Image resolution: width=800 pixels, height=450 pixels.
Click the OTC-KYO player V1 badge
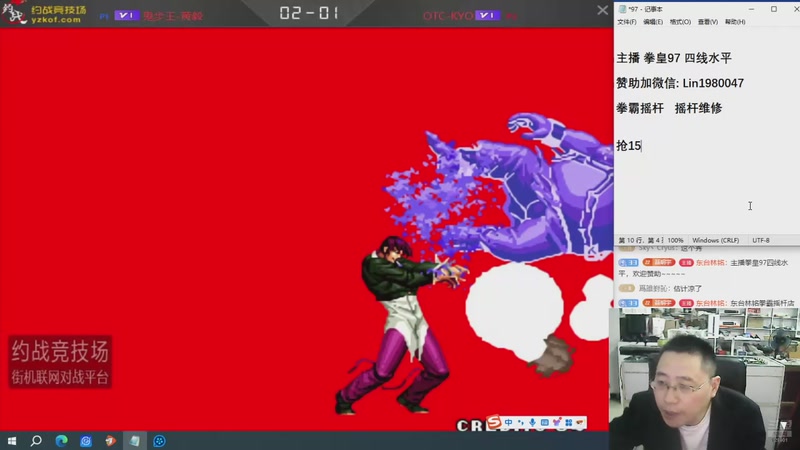[x=487, y=15]
